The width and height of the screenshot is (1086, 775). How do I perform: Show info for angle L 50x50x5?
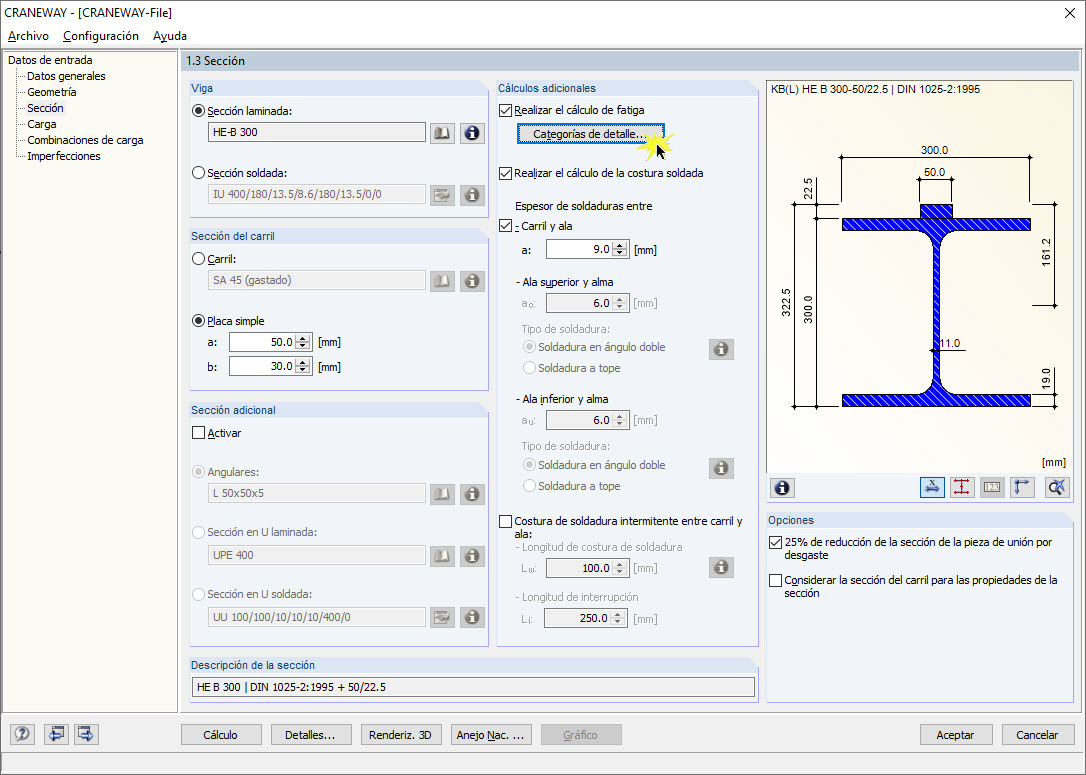[472, 494]
